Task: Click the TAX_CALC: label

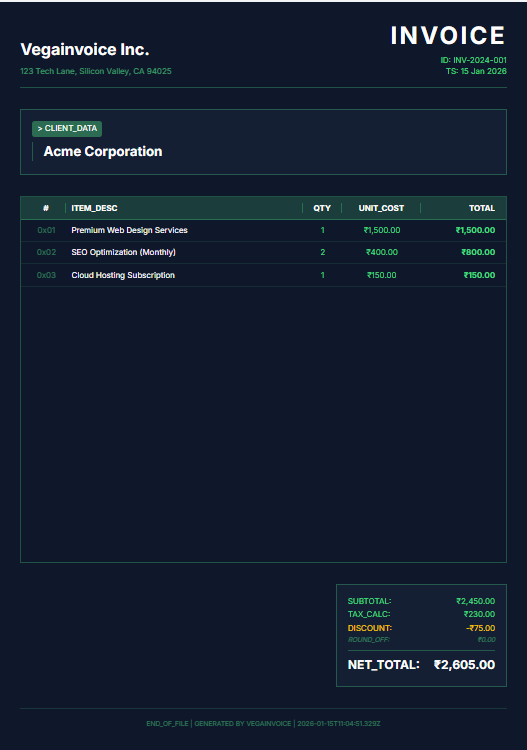Action: (x=369, y=614)
